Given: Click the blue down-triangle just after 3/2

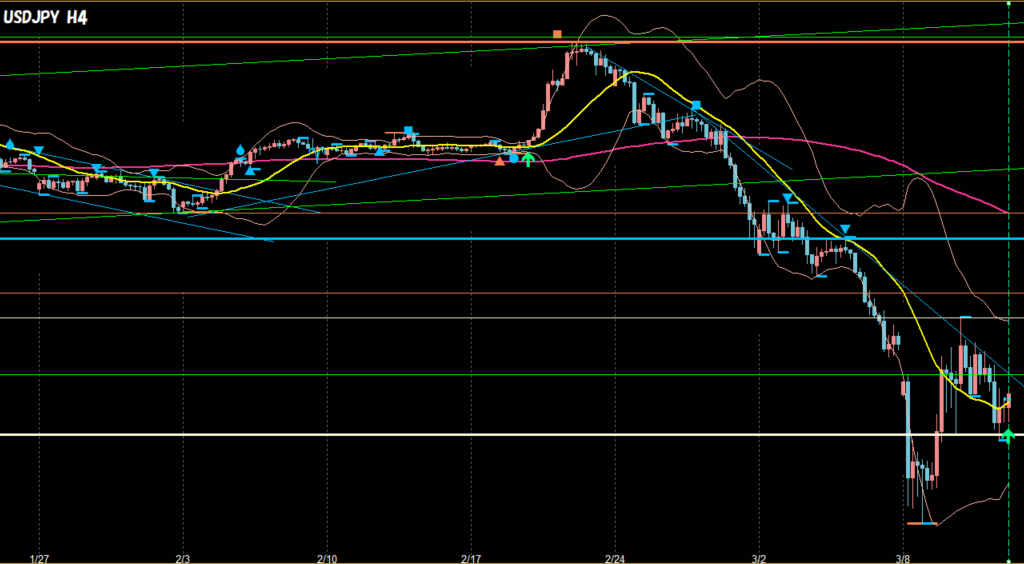Looking at the screenshot, I should click(x=788, y=198).
